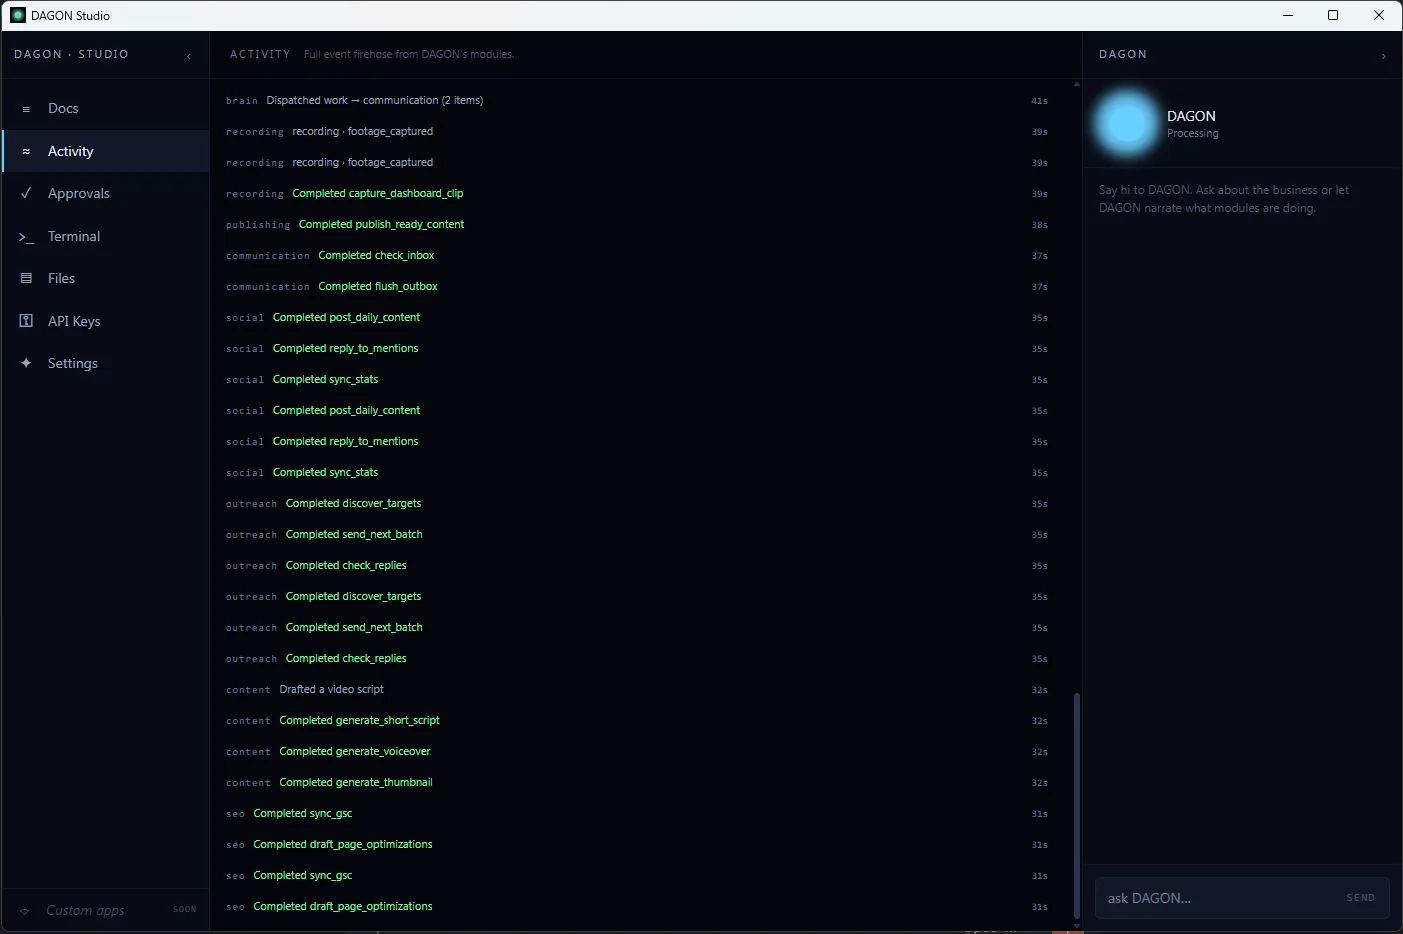The height and width of the screenshot is (934, 1403).
Task: Collapse the sidebar with the left chevron
Action: [189, 56]
